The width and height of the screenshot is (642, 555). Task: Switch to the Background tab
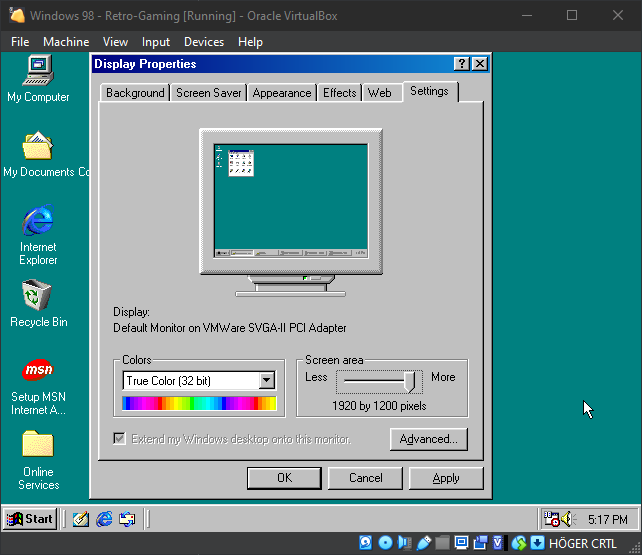coord(135,93)
